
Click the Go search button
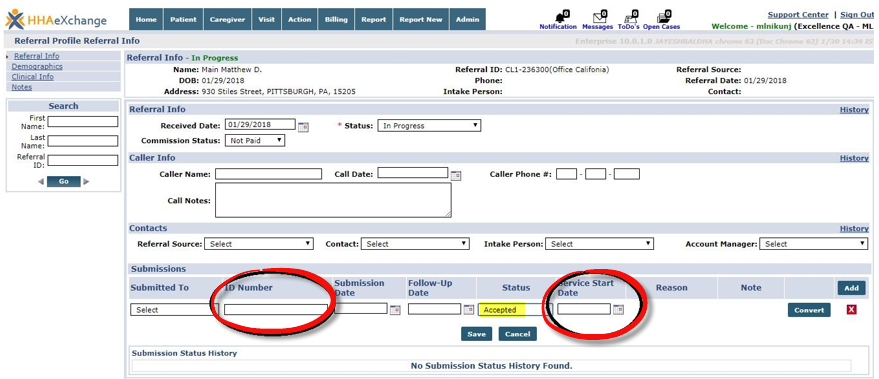point(63,182)
